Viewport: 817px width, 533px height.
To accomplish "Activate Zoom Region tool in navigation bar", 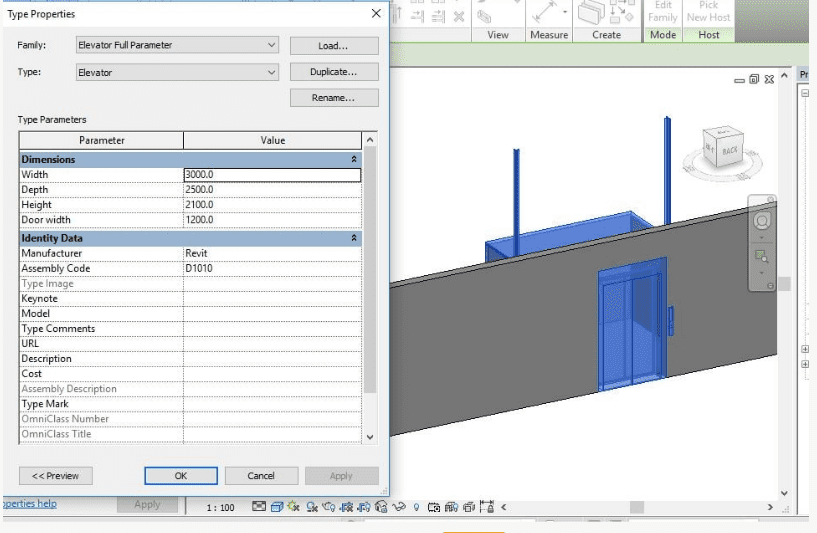I will click(762, 256).
